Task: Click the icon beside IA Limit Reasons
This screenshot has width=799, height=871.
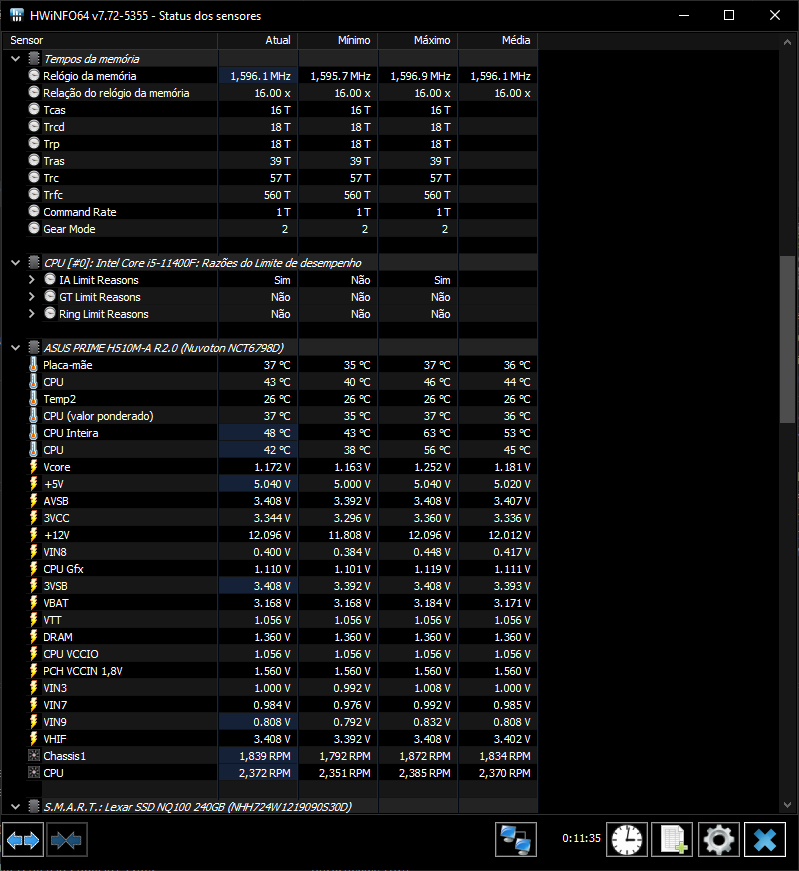Action: 50,279
